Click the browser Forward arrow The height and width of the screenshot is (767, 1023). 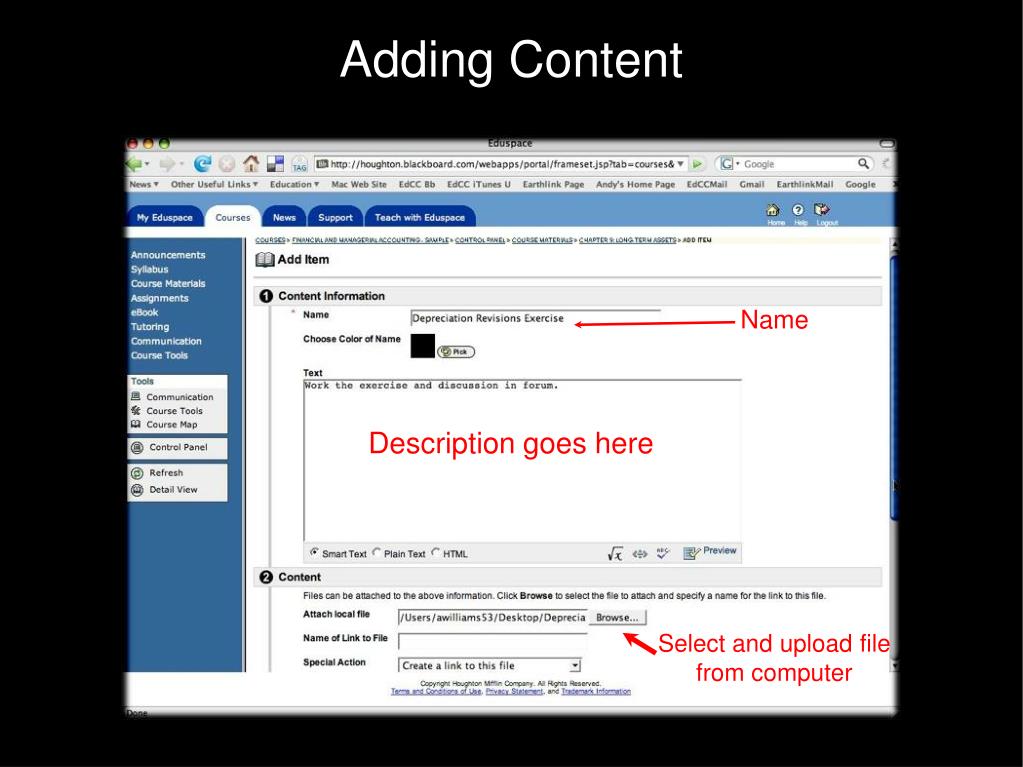click(x=167, y=164)
